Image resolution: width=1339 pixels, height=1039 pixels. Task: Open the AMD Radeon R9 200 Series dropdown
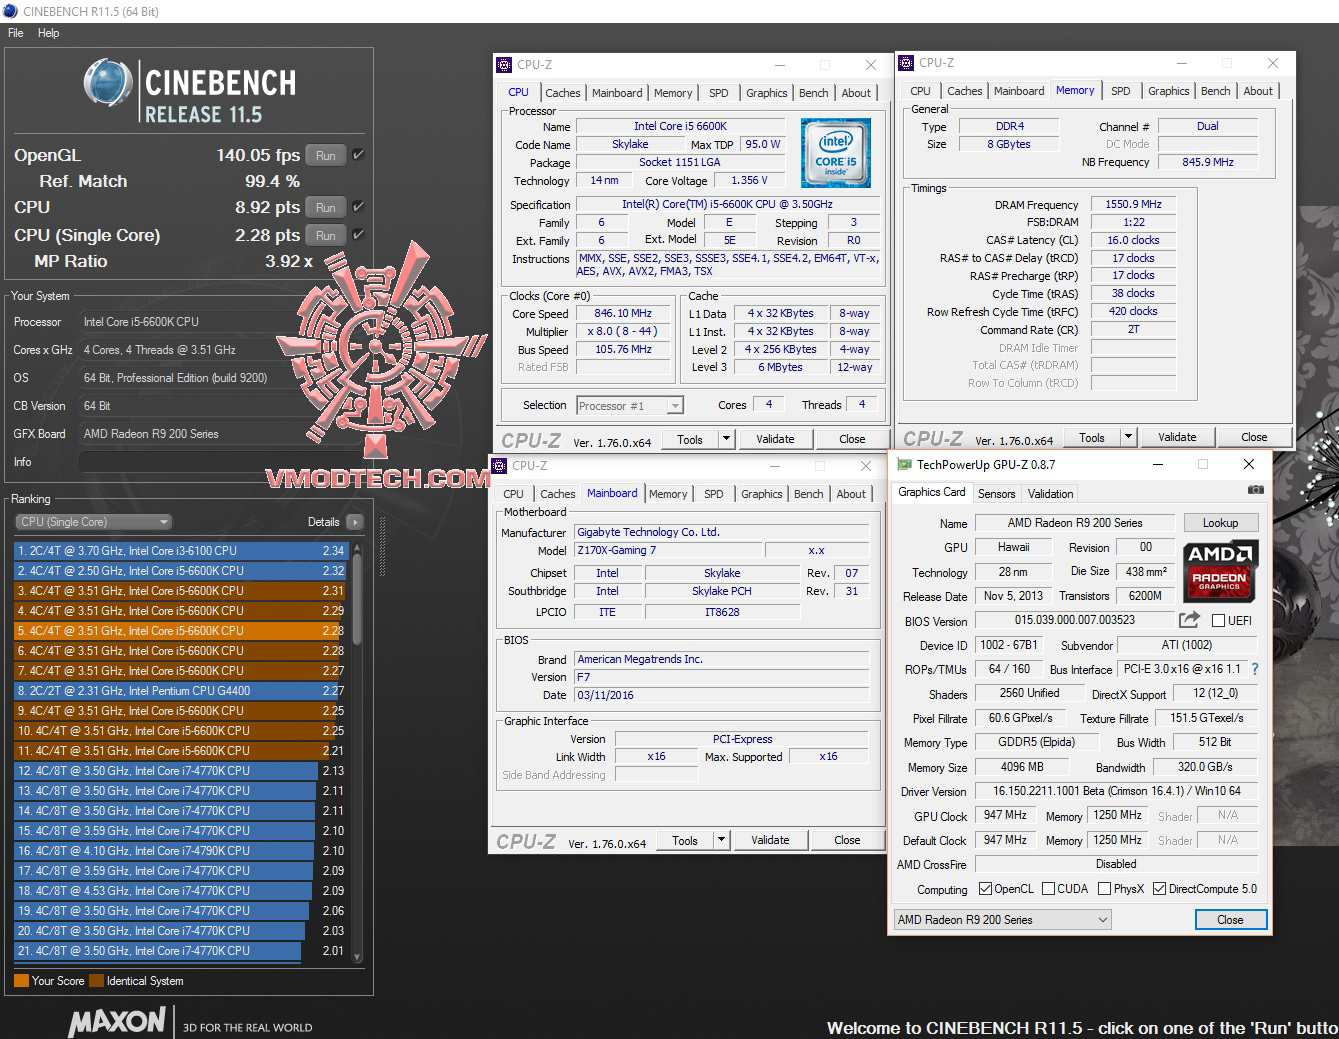click(x=1002, y=920)
